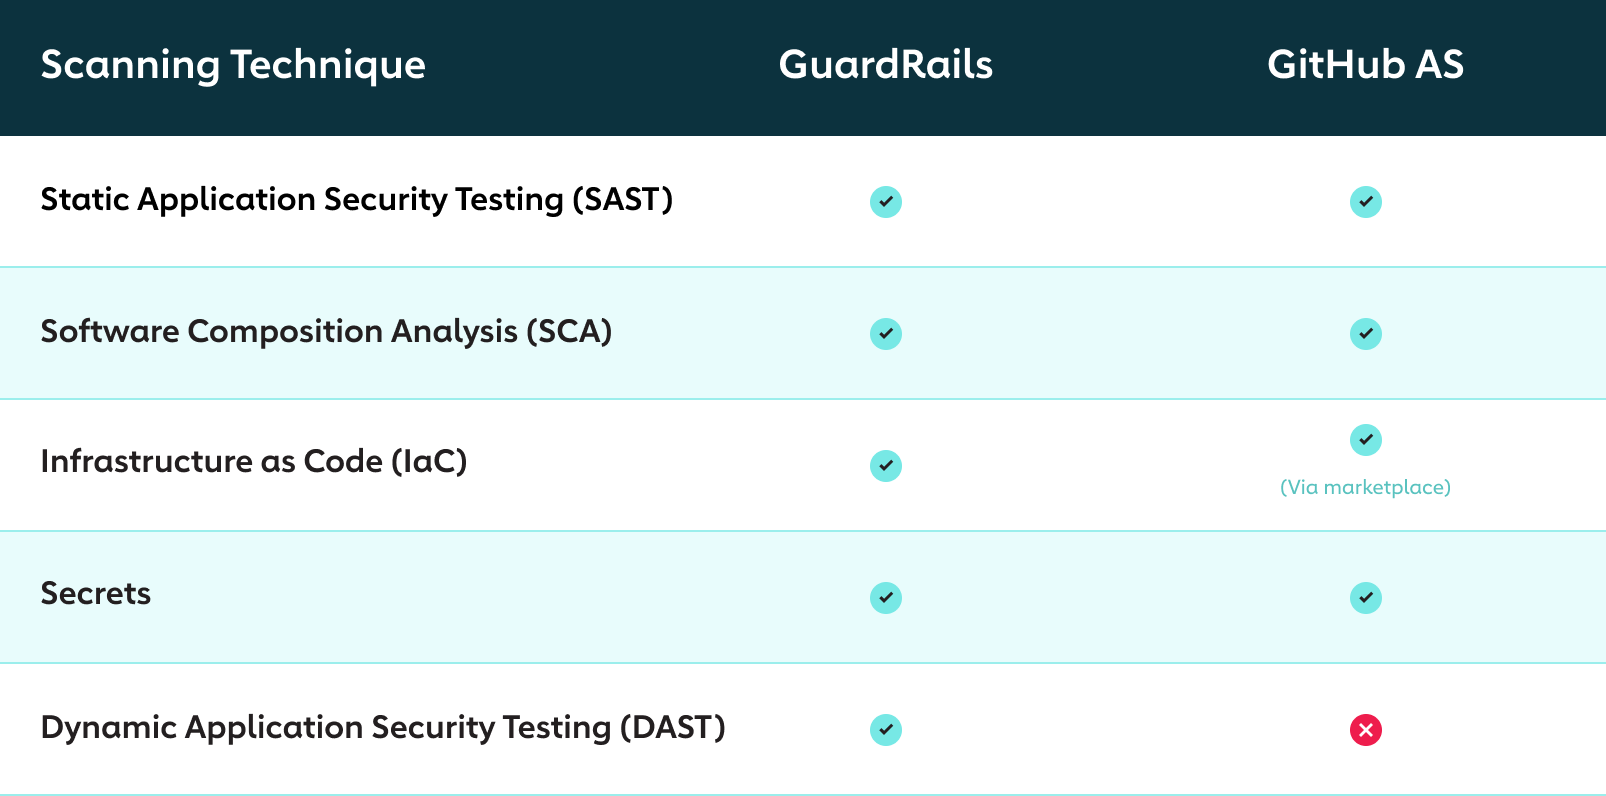This screenshot has height=796, width=1606.
Task: Click GuardRails checkmark for Infrastructure as Code
Action: point(886,466)
